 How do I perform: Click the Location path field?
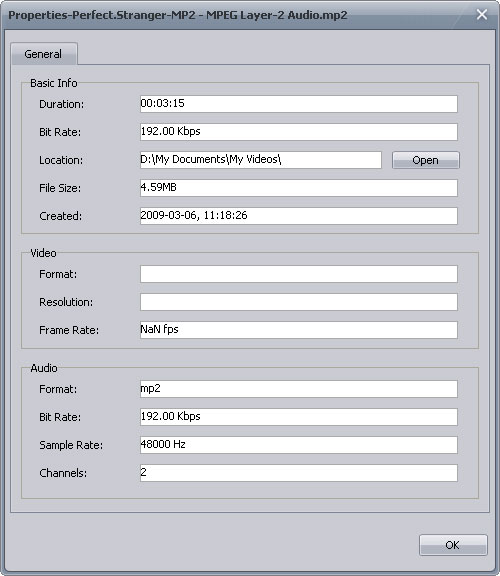pyautogui.click(x=260, y=160)
